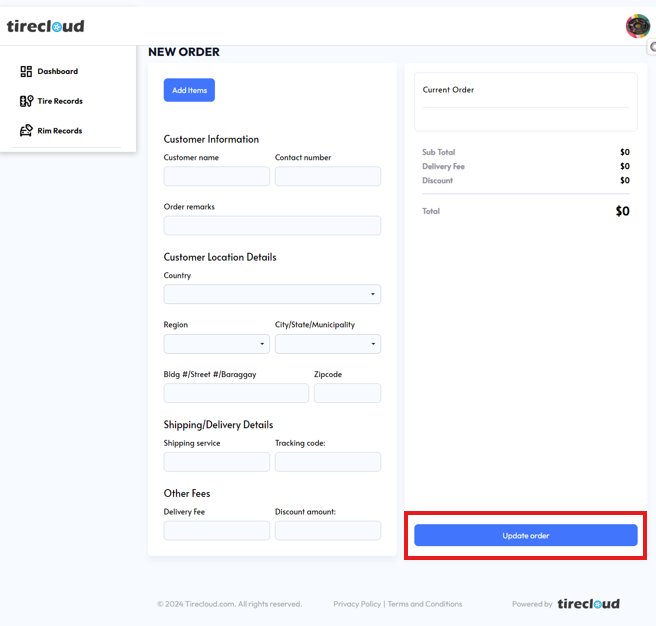Image resolution: width=656 pixels, height=626 pixels.
Task: Select the Order remarks text field
Action: 272,226
